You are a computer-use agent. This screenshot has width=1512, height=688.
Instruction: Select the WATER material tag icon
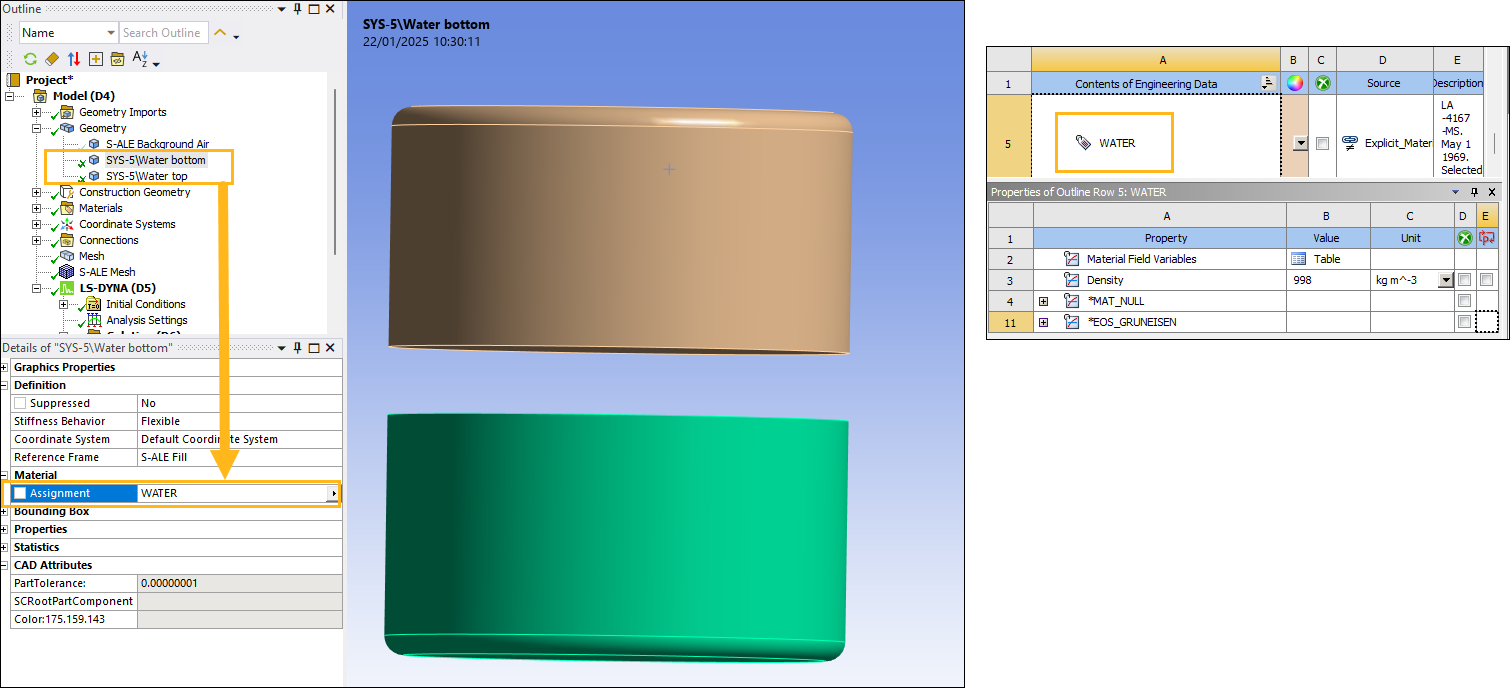click(1084, 143)
